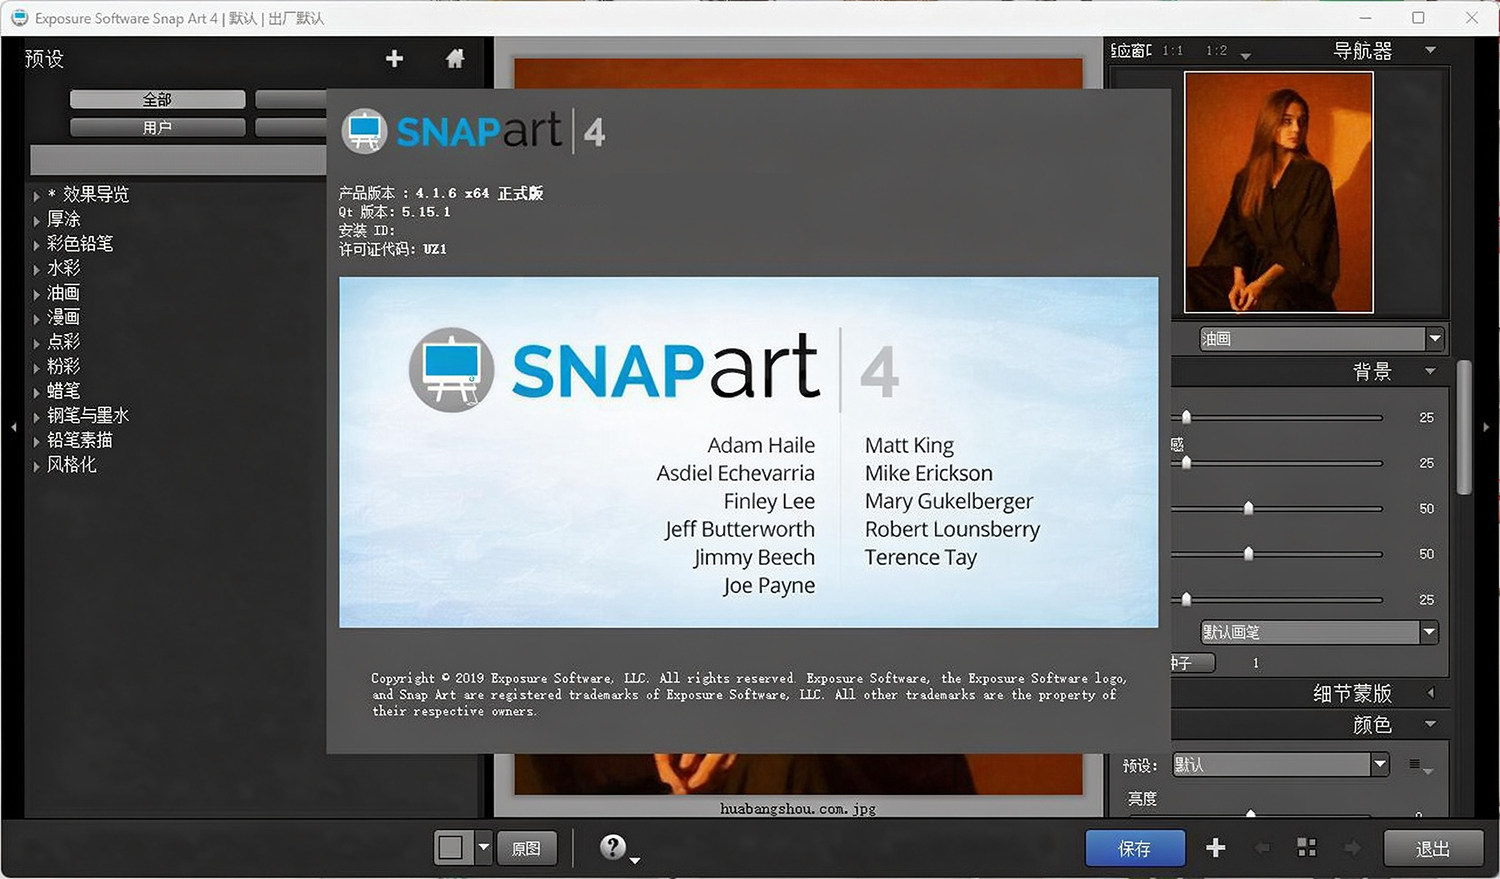The height and width of the screenshot is (879, 1500).
Task: Click the right arrow icon in the bottom bar
Action: coord(1352,848)
